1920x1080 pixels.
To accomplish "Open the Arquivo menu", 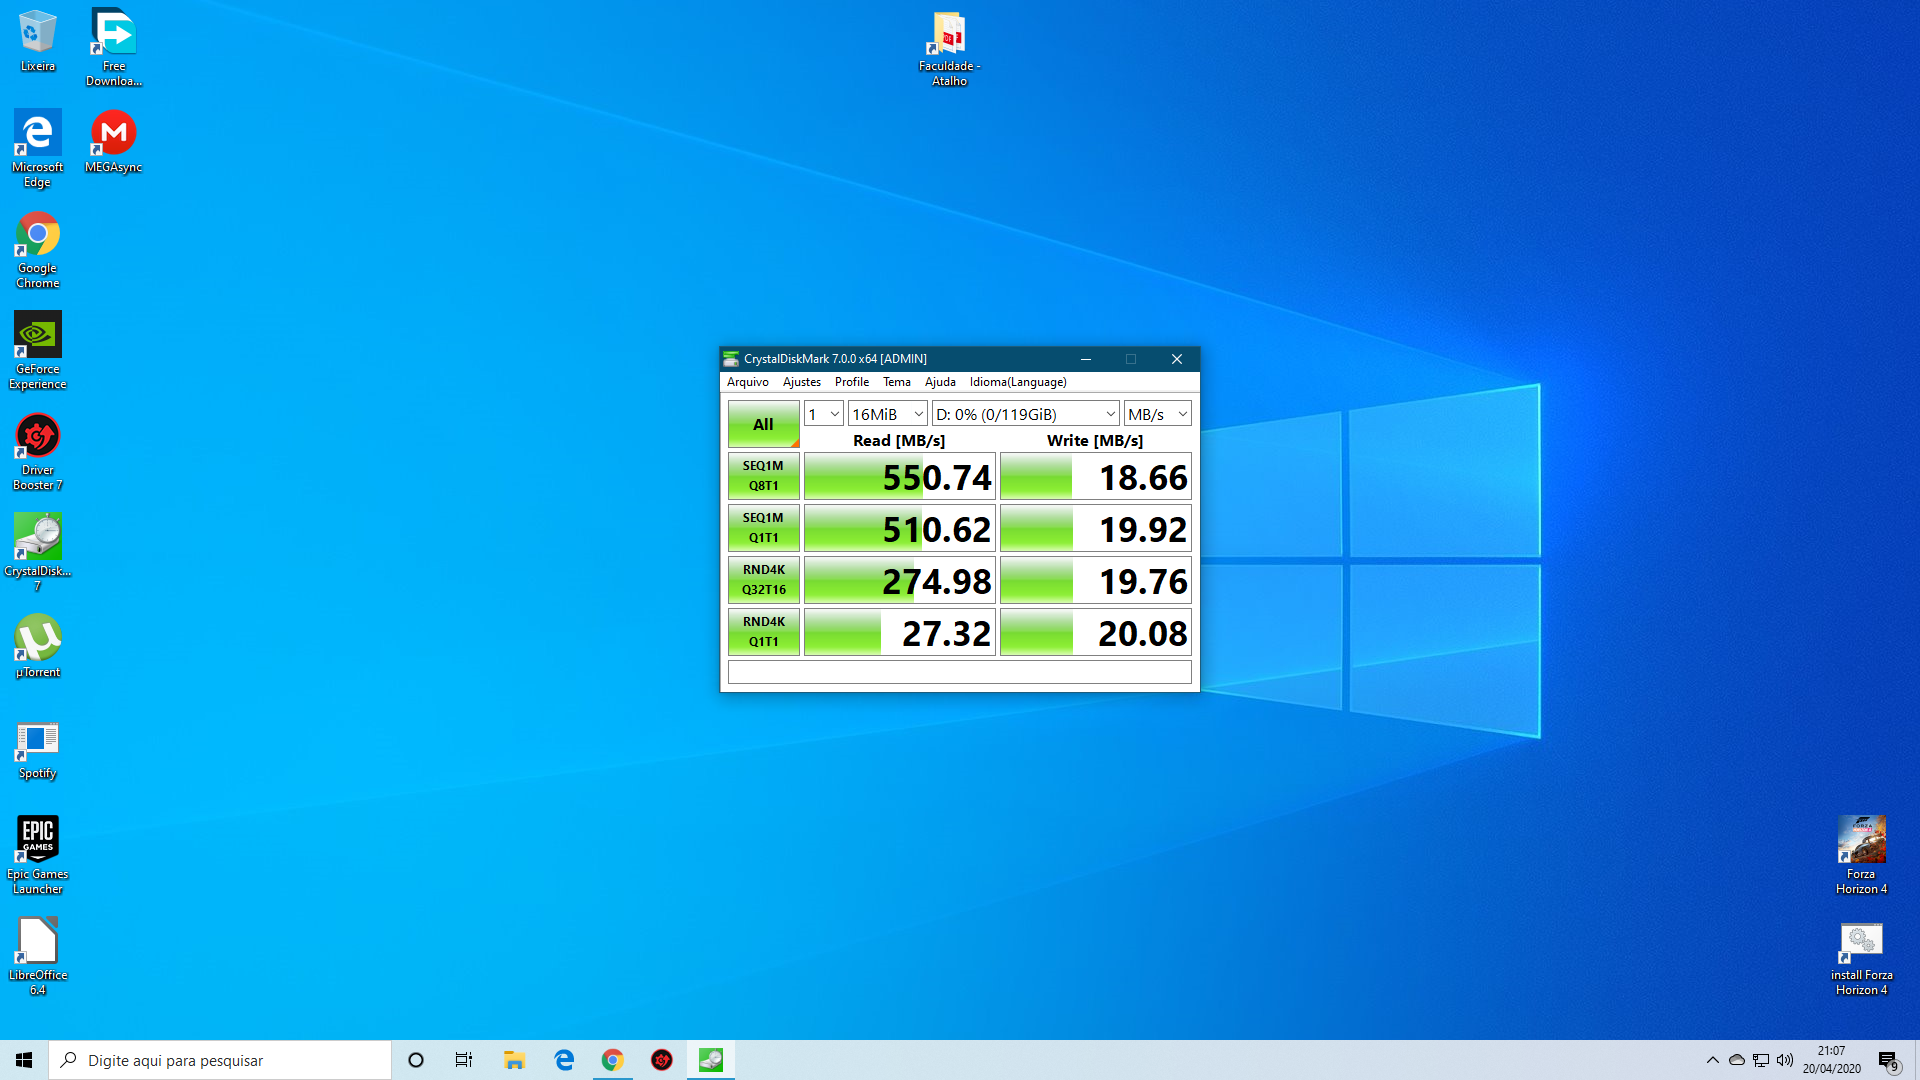I will [x=748, y=382].
